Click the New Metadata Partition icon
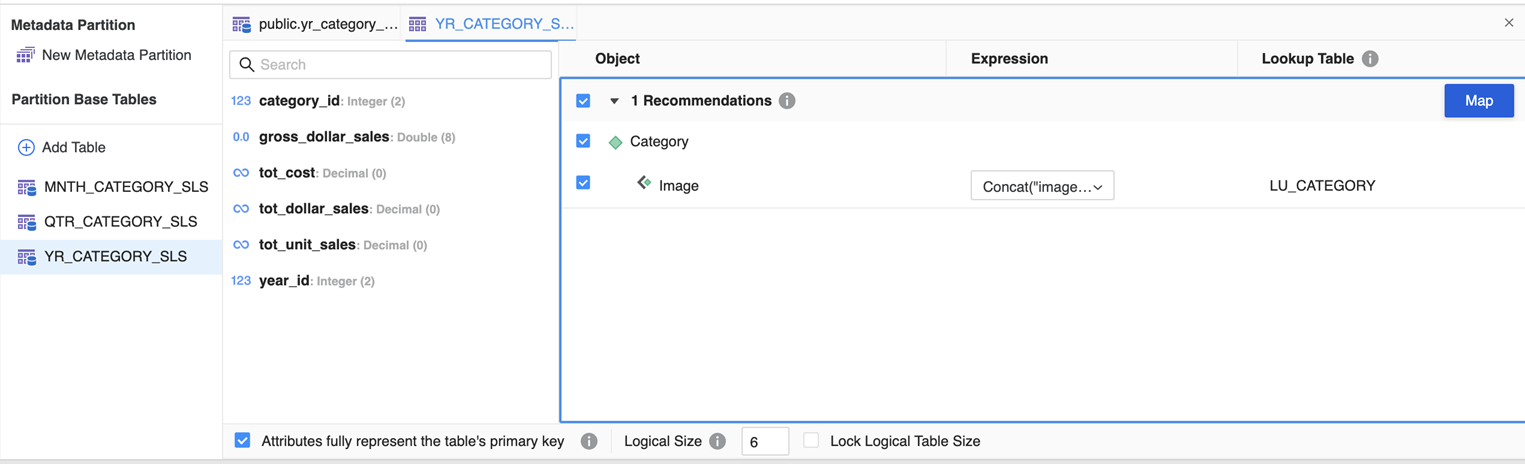This screenshot has width=1525, height=464. coord(25,56)
